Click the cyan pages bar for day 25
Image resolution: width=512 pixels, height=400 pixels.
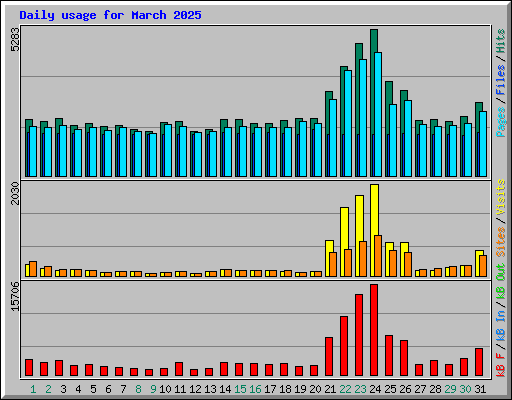coord(393,141)
